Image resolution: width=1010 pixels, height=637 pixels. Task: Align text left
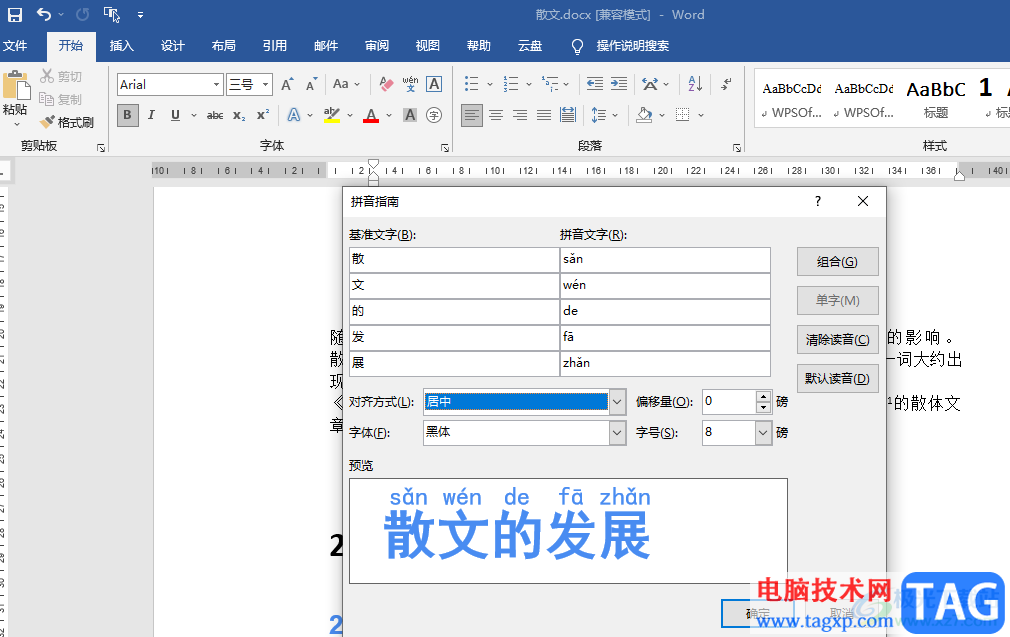point(472,115)
